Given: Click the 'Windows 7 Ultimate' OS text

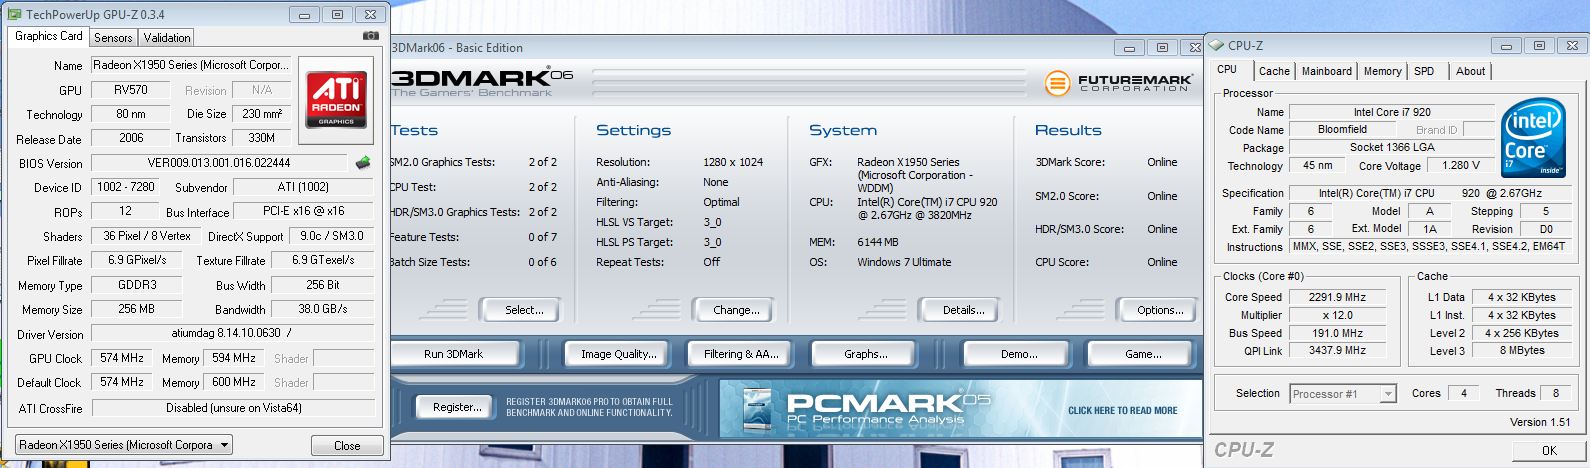Looking at the screenshot, I should 904,262.
